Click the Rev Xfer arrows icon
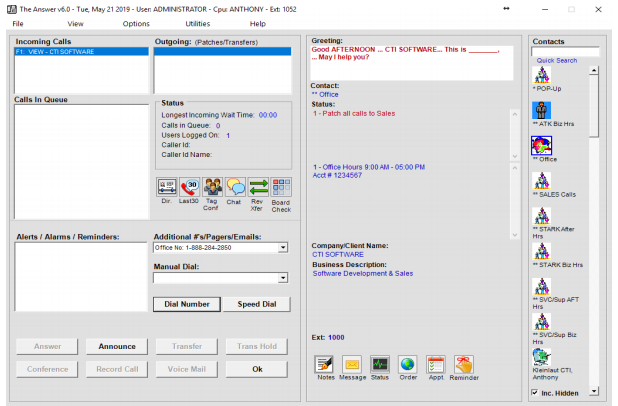Image resolution: width=618 pixels, height=406 pixels. click(x=259, y=187)
